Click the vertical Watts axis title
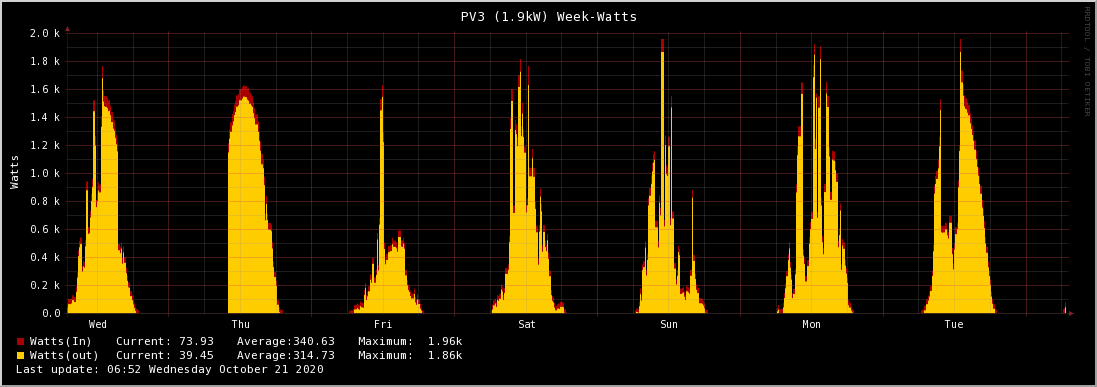Screen dimensions: 1097x387 (x=14, y=172)
